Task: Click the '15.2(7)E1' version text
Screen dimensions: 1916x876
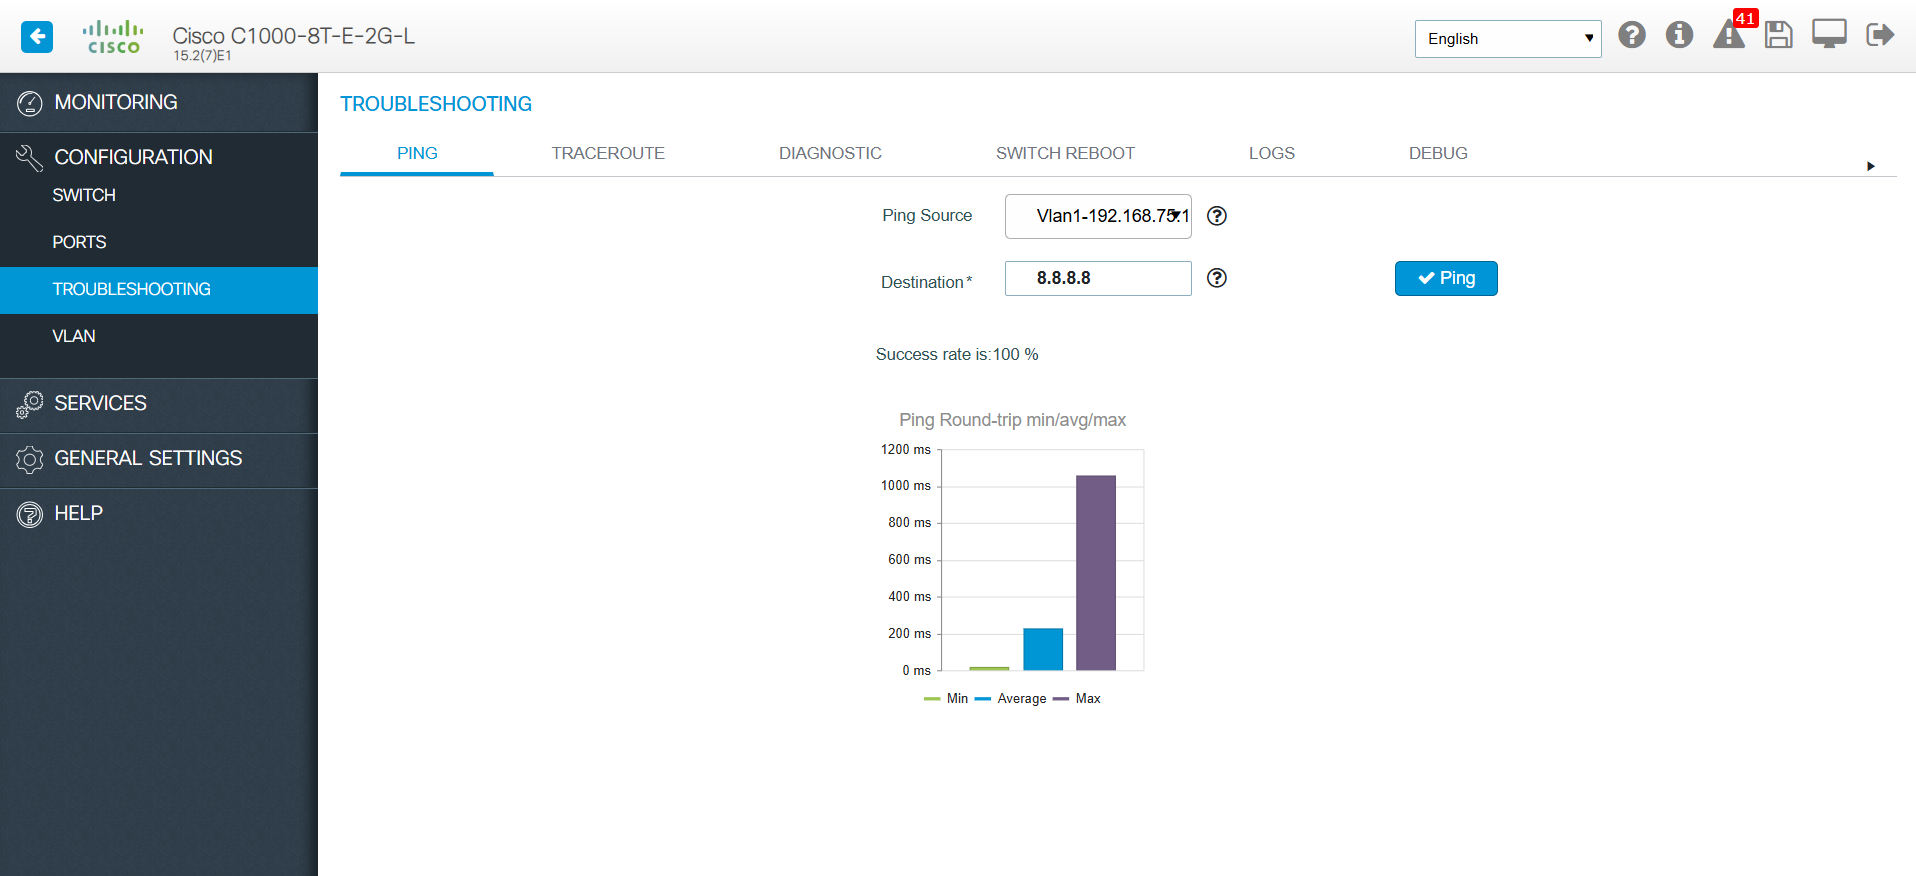Action: click(202, 56)
